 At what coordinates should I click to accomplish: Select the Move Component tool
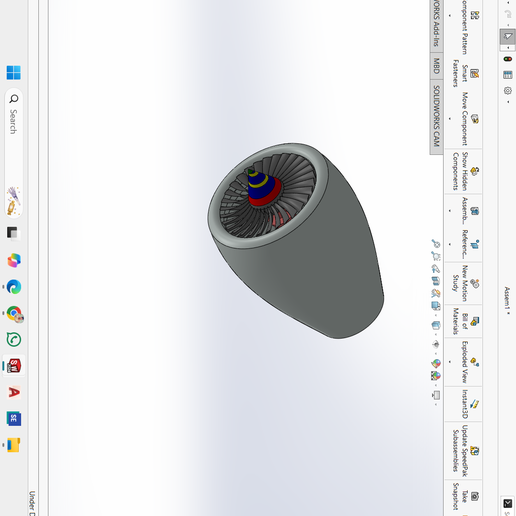(x=474, y=119)
